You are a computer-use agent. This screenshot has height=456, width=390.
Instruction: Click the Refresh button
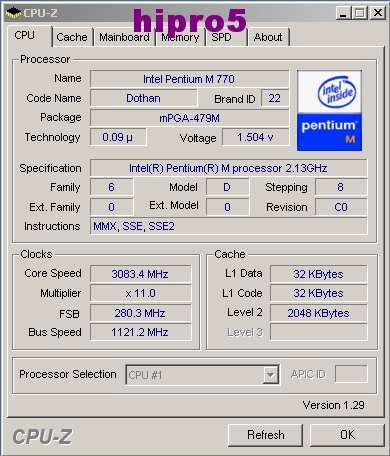(266, 435)
